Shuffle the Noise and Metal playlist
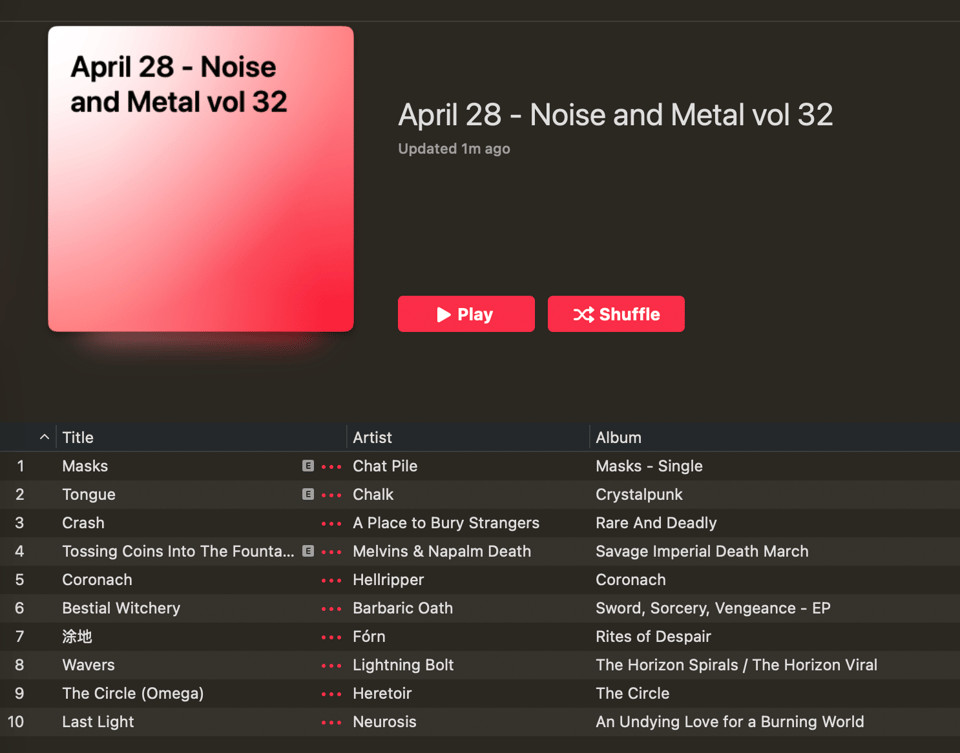Screen dimensions: 960x753 pyautogui.click(x=616, y=314)
